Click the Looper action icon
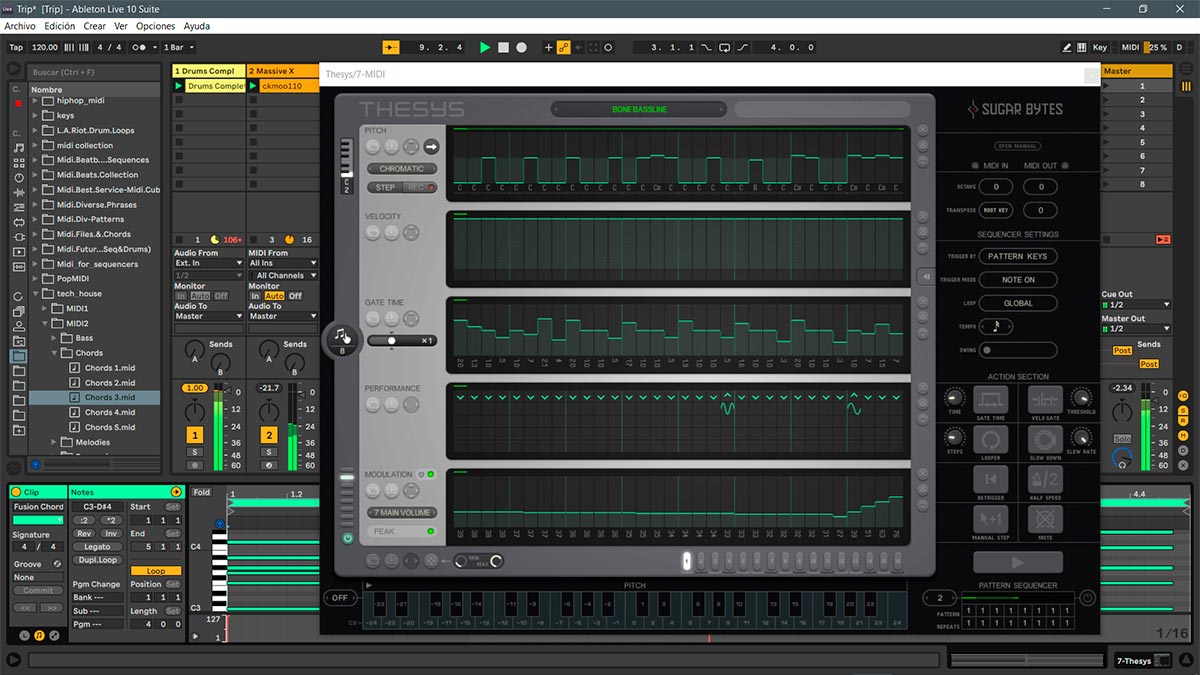Screen dimensions: 1200x675 (991, 441)
